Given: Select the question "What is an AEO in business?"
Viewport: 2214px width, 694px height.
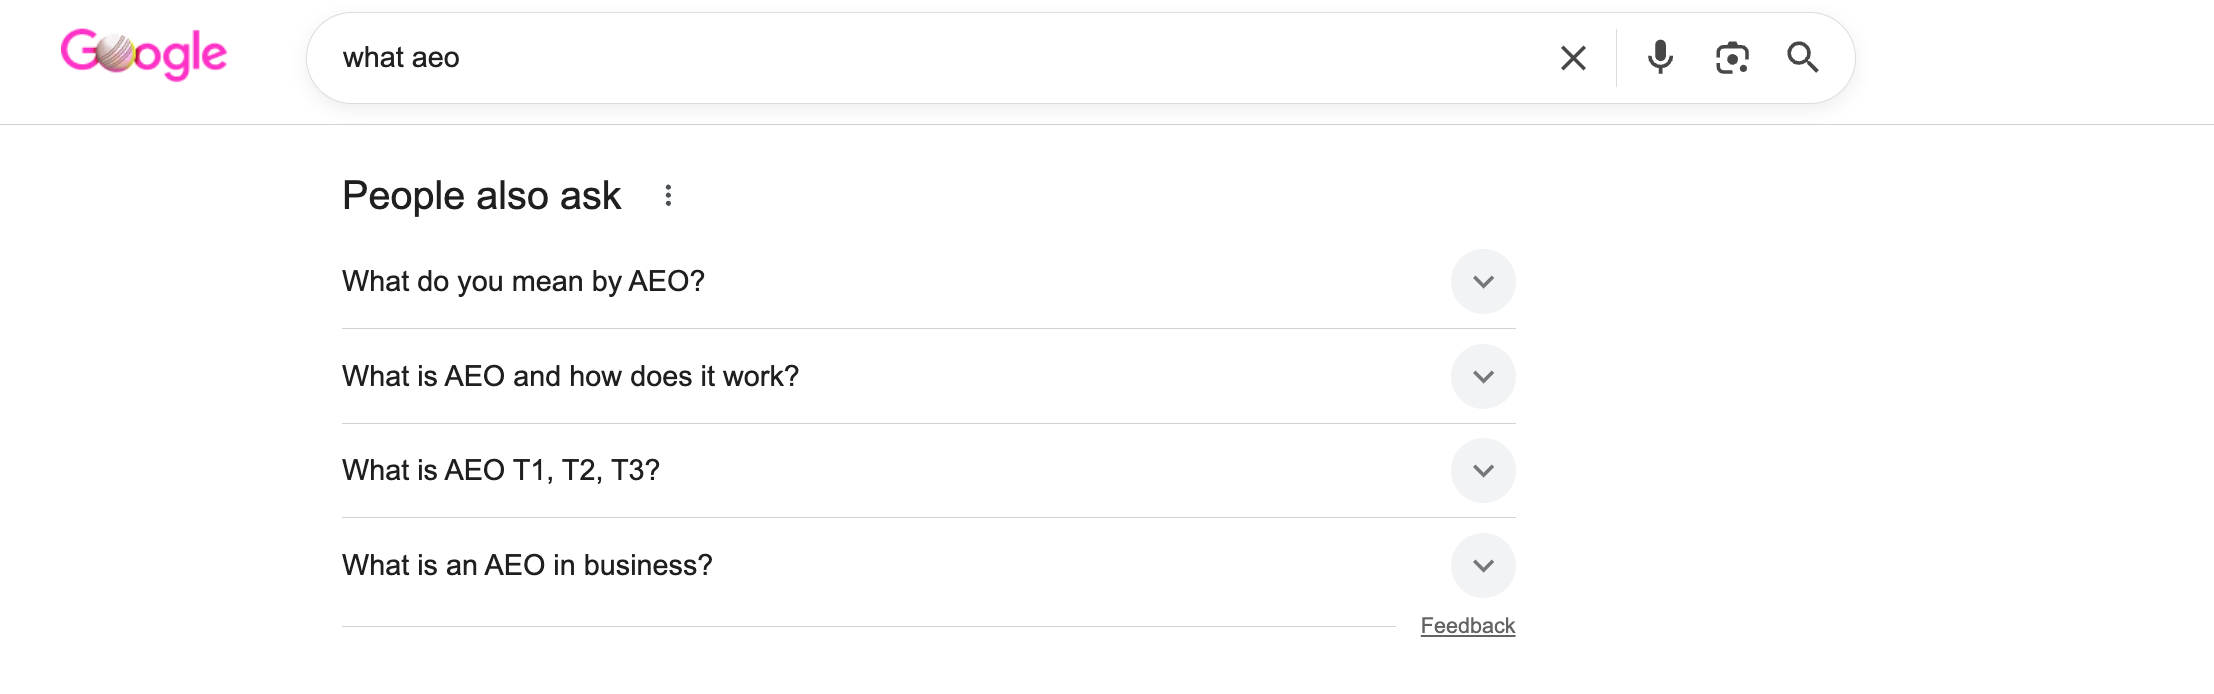Looking at the screenshot, I should tap(527, 564).
